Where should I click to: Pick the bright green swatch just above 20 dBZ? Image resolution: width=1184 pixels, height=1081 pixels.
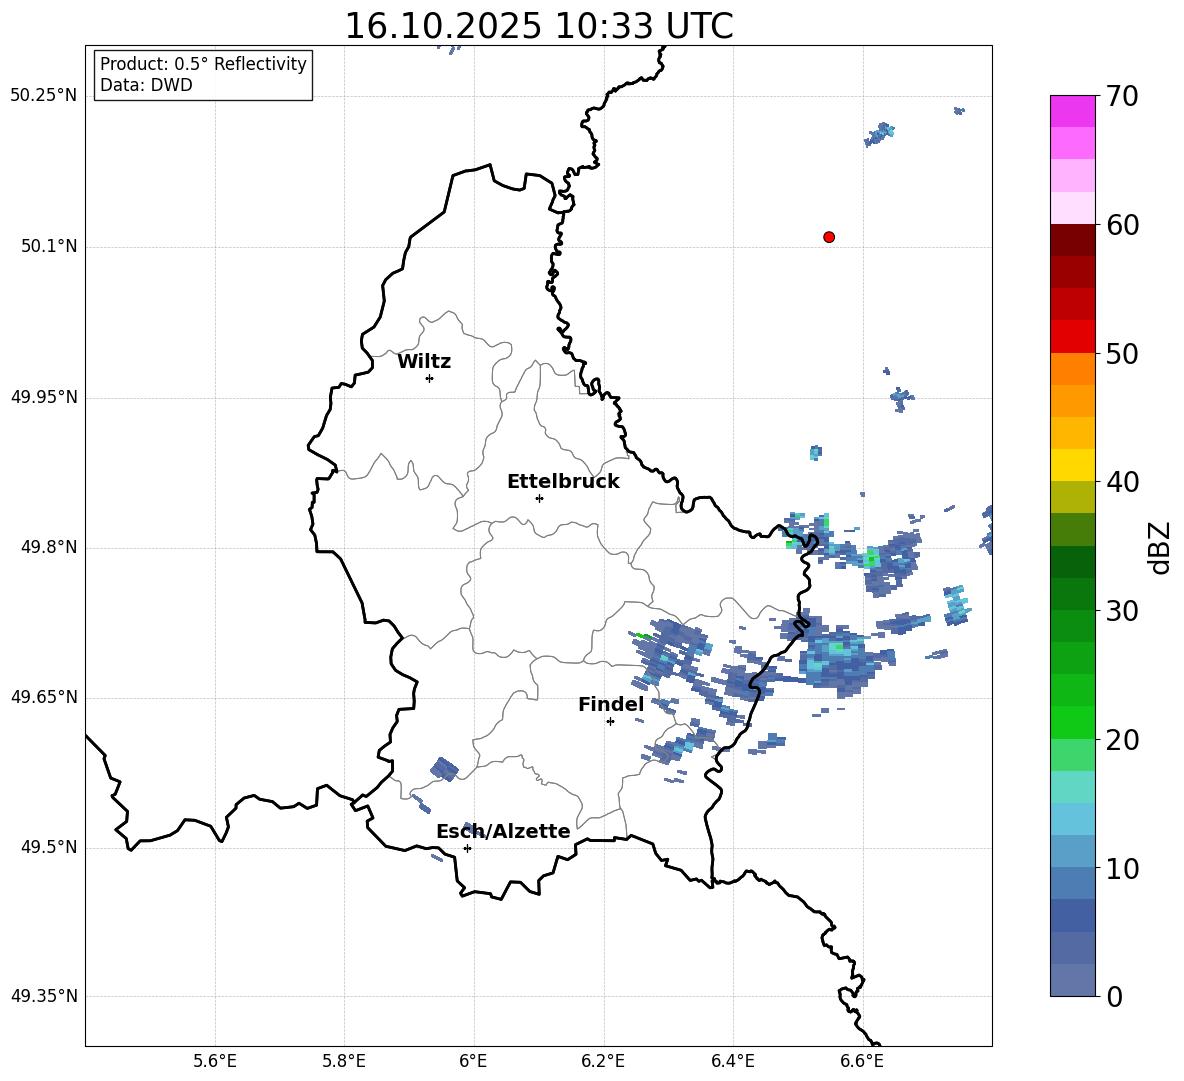point(1073,722)
